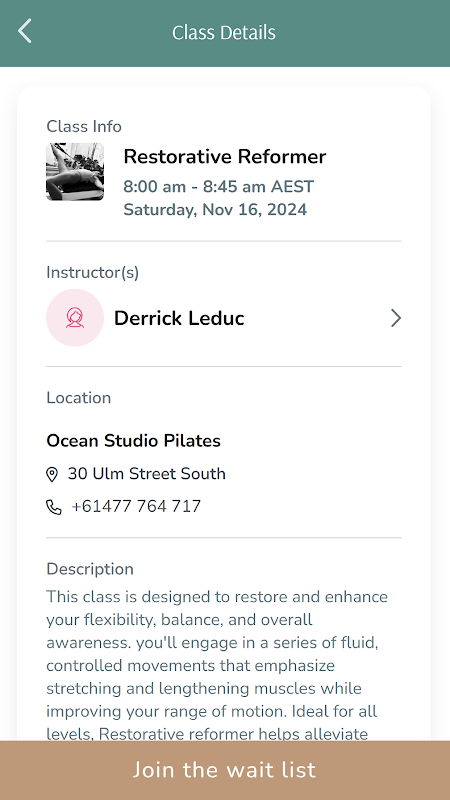The height and width of the screenshot is (800, 450).
Task: Tap the Restorative Reformer class title
Action: 225,157
